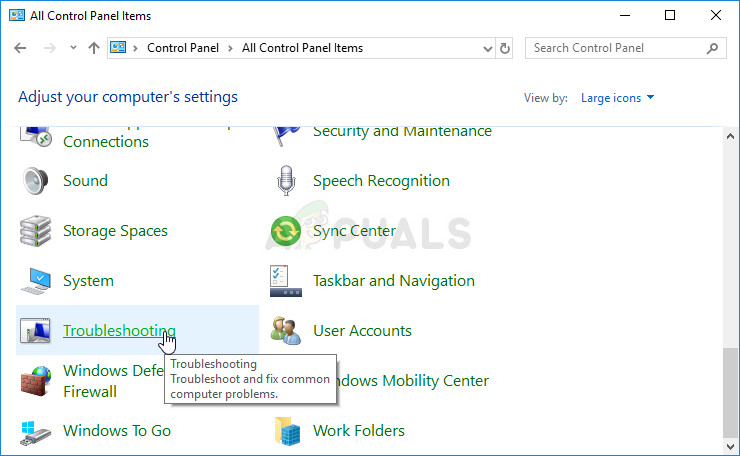740x456 pixels.
Task: Open the System computer icon
Action: coord(35,281)
